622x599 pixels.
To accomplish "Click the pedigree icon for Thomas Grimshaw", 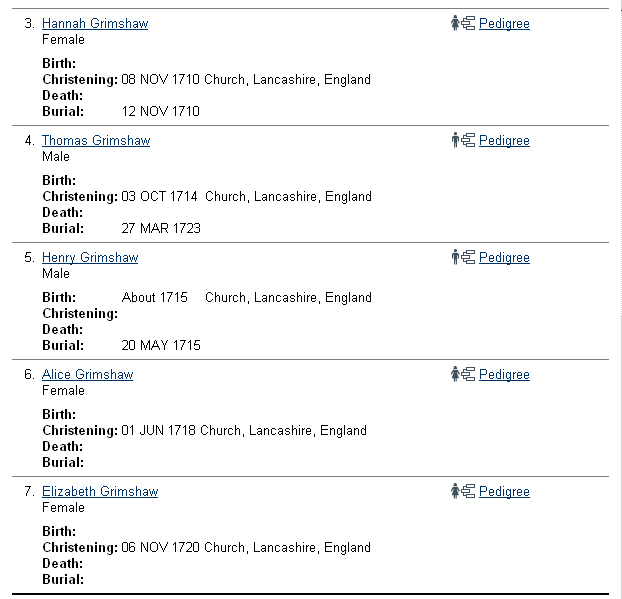I will pos(462,140).
